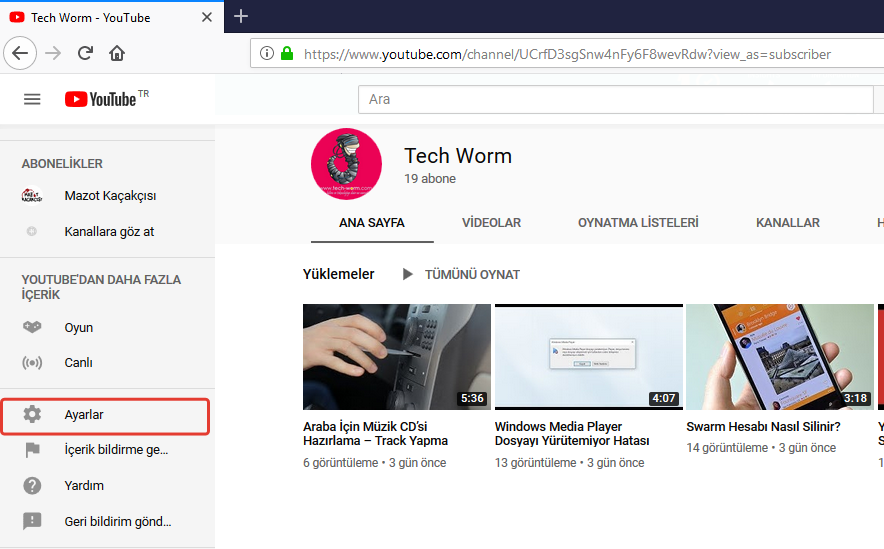Open Mazot Kaçakçısı subscription channel

pos(110,196)
